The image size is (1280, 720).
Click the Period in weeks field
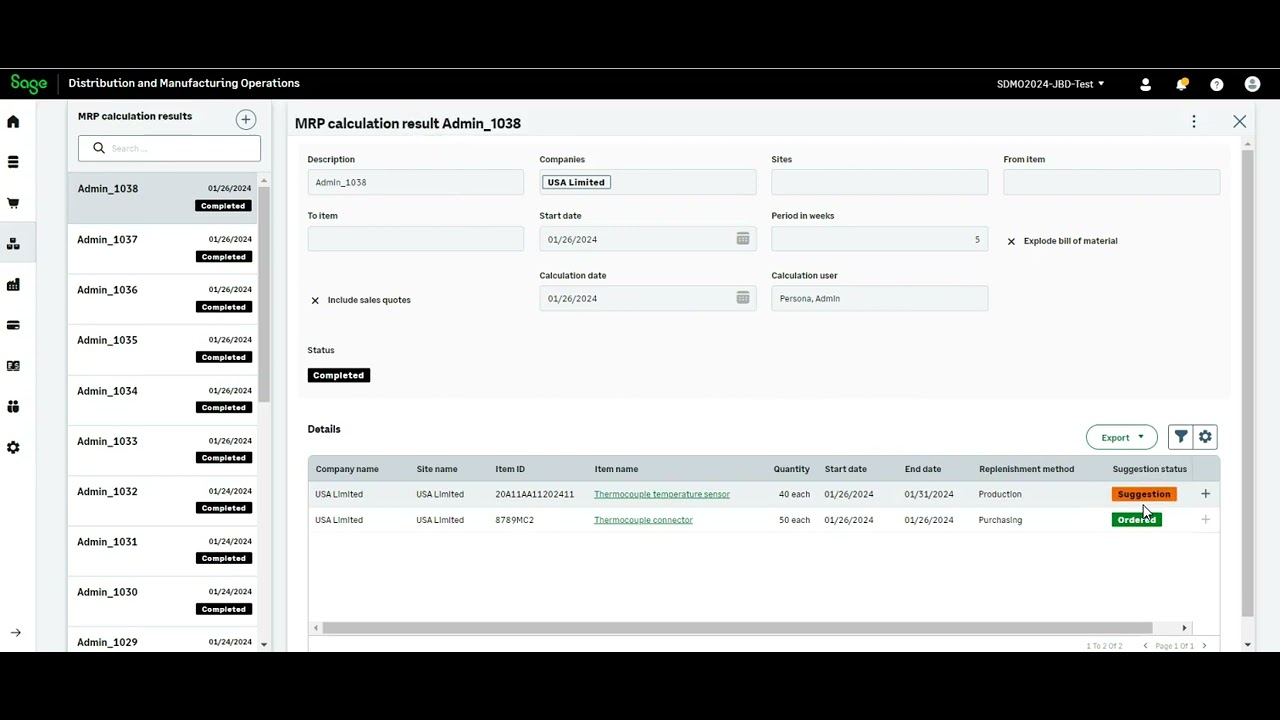click(x=879, y=239)
